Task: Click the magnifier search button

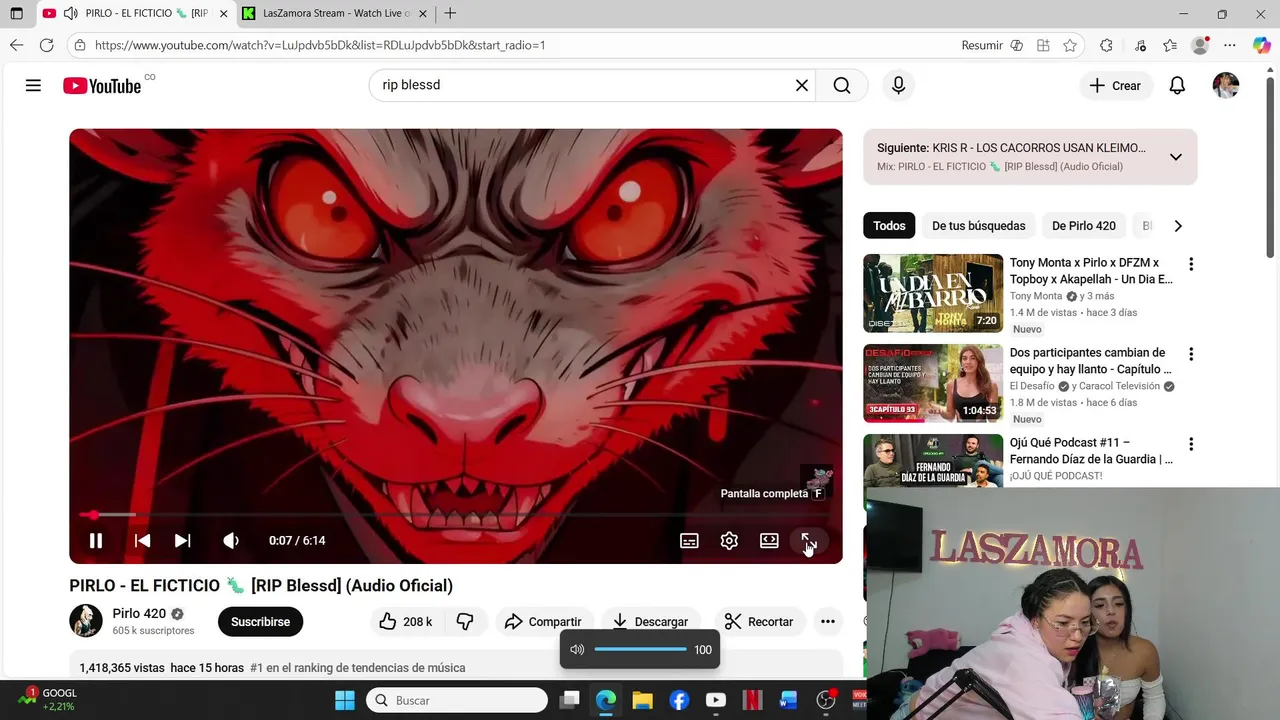Action: coord(842,85)
